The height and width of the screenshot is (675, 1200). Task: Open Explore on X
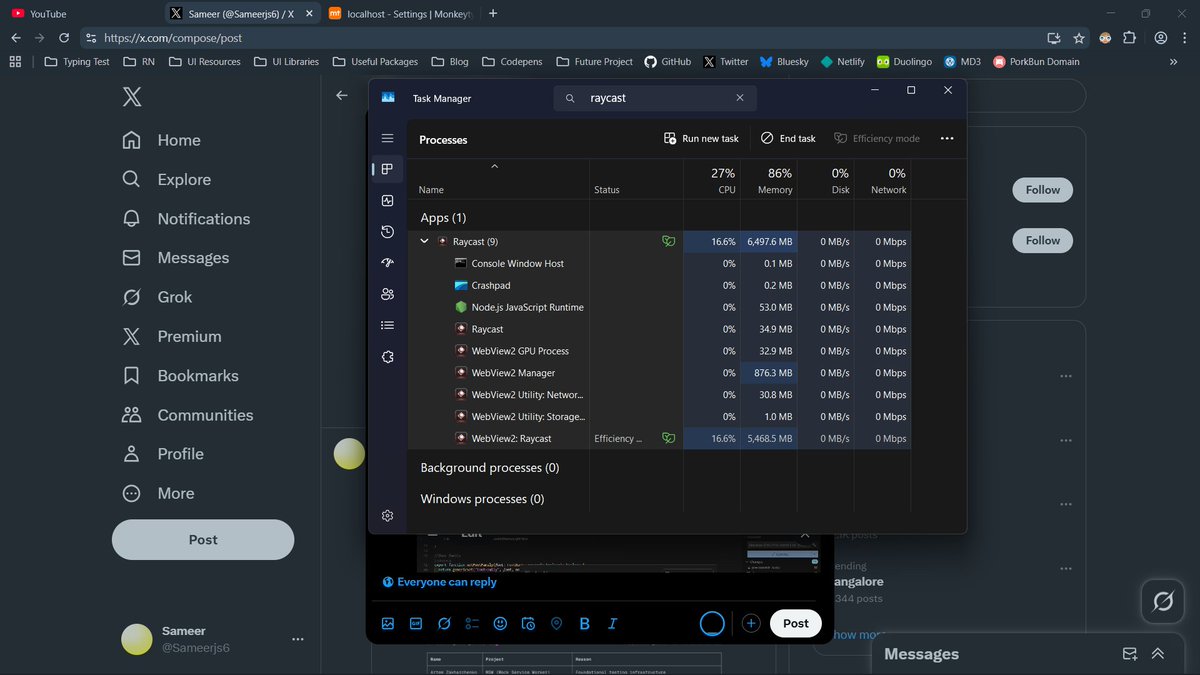coord(166,179)
